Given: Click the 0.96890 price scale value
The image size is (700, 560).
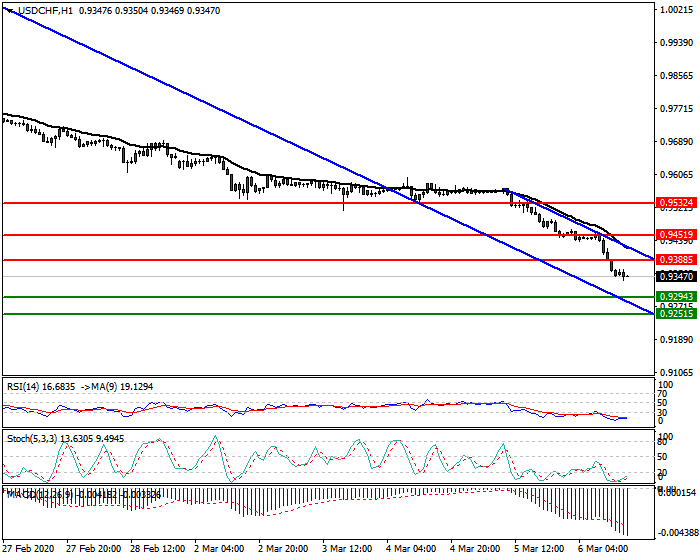Looking at the screenshot, I should (677, 142).
